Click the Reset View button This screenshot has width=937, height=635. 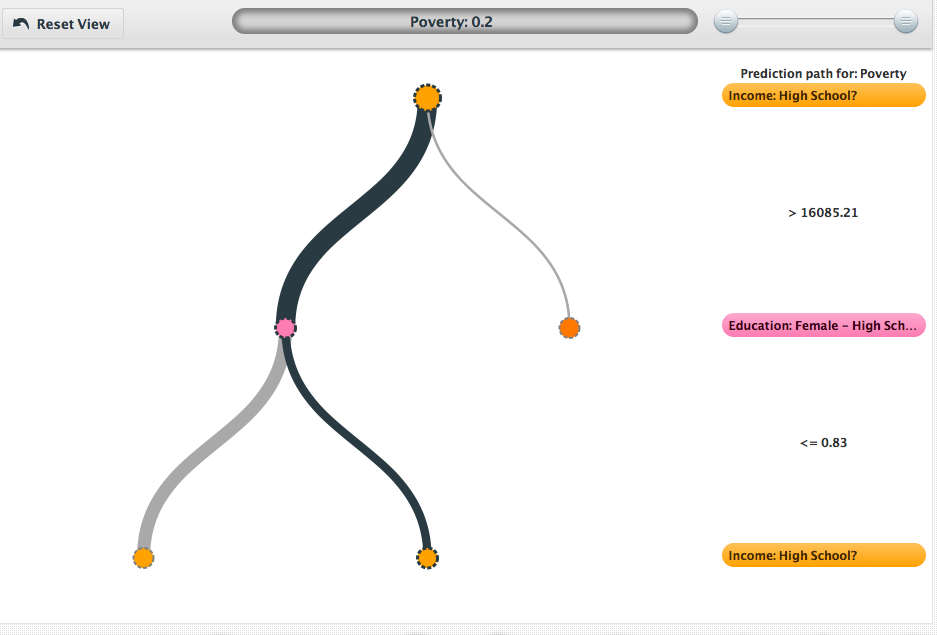point(62,24)
